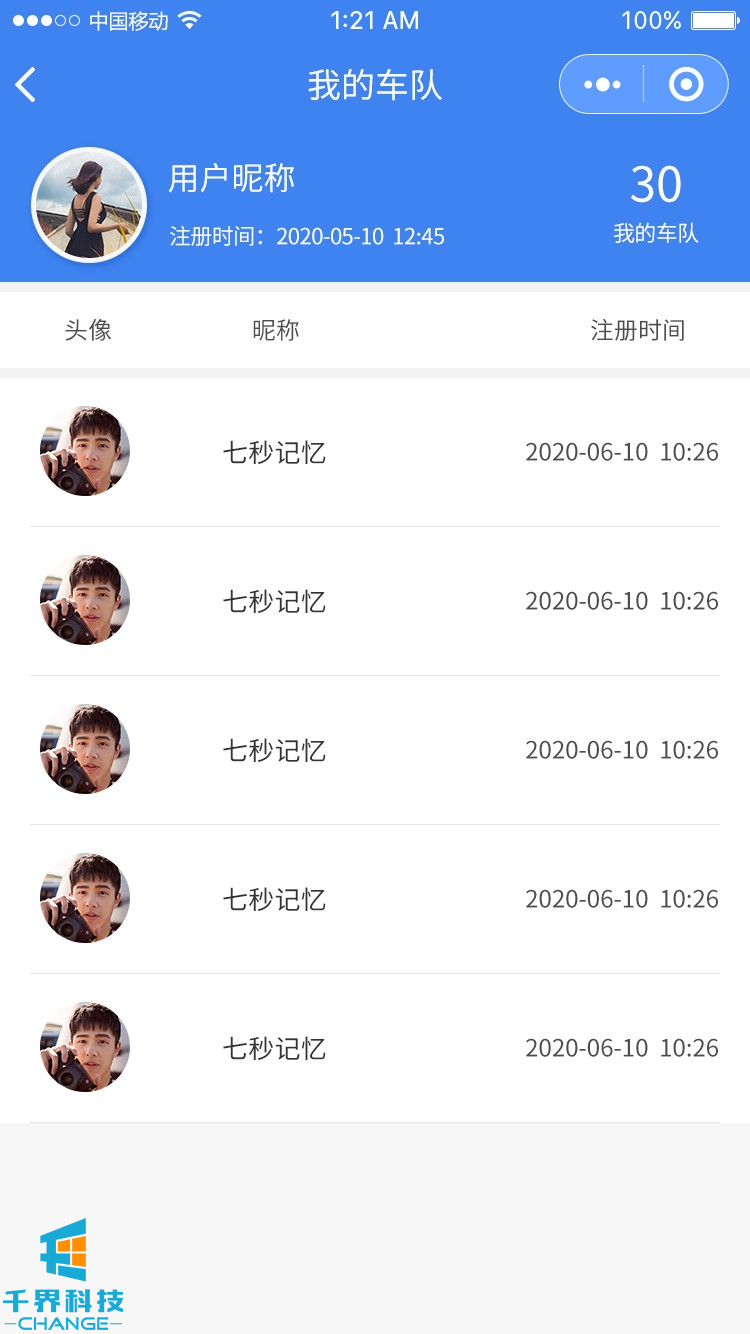This screenshot has height=1334, width=750.
Task: Tap the first team member's avatar
Action: coord(85,451)
